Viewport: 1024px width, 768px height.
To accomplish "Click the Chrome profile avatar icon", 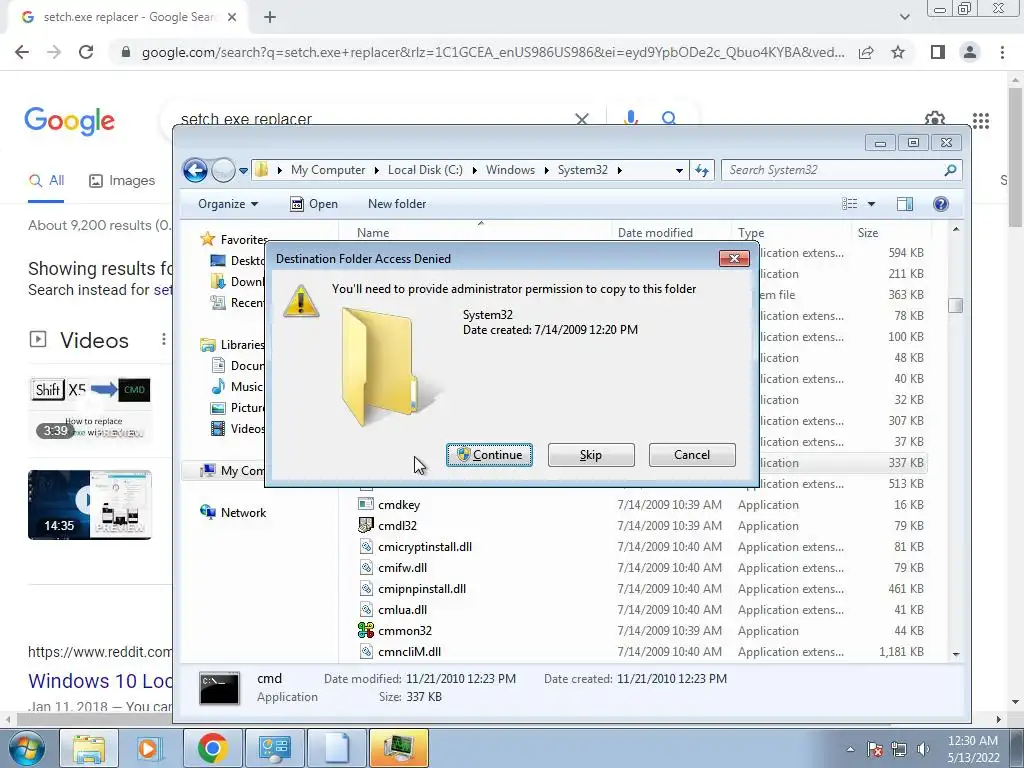I will (970, 52).
